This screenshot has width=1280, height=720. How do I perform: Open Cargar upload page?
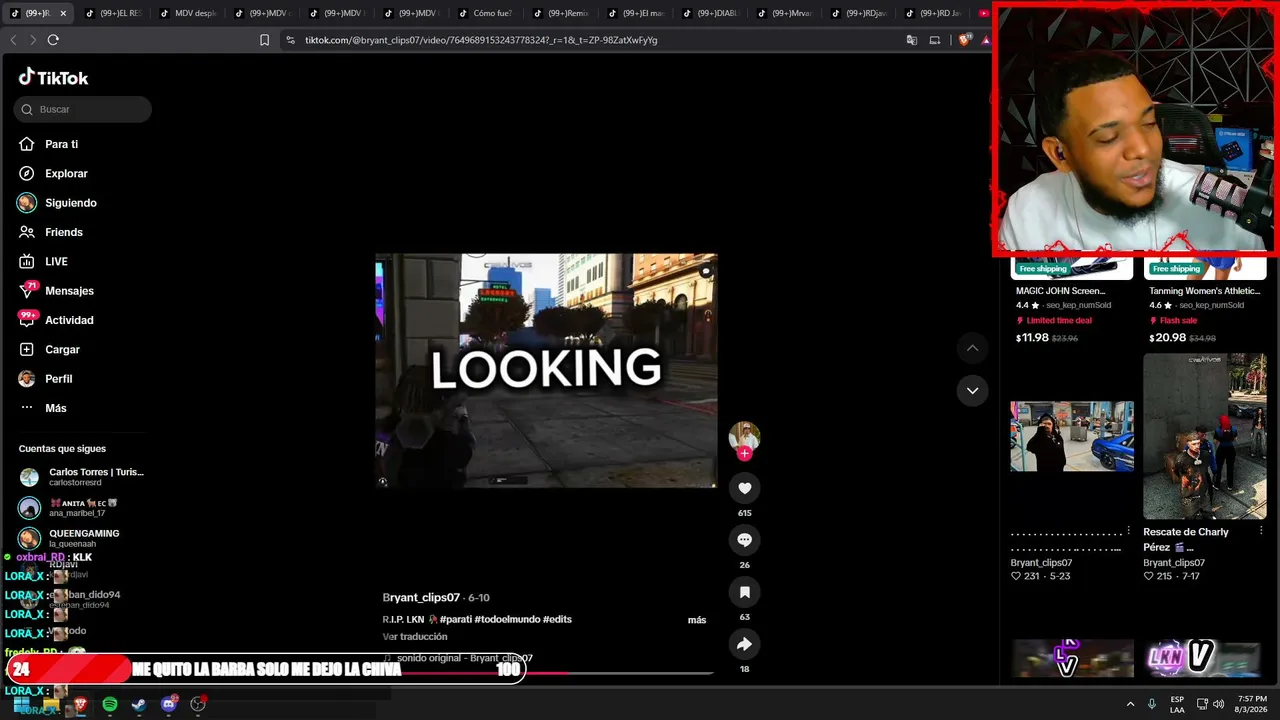pos(62,349)
